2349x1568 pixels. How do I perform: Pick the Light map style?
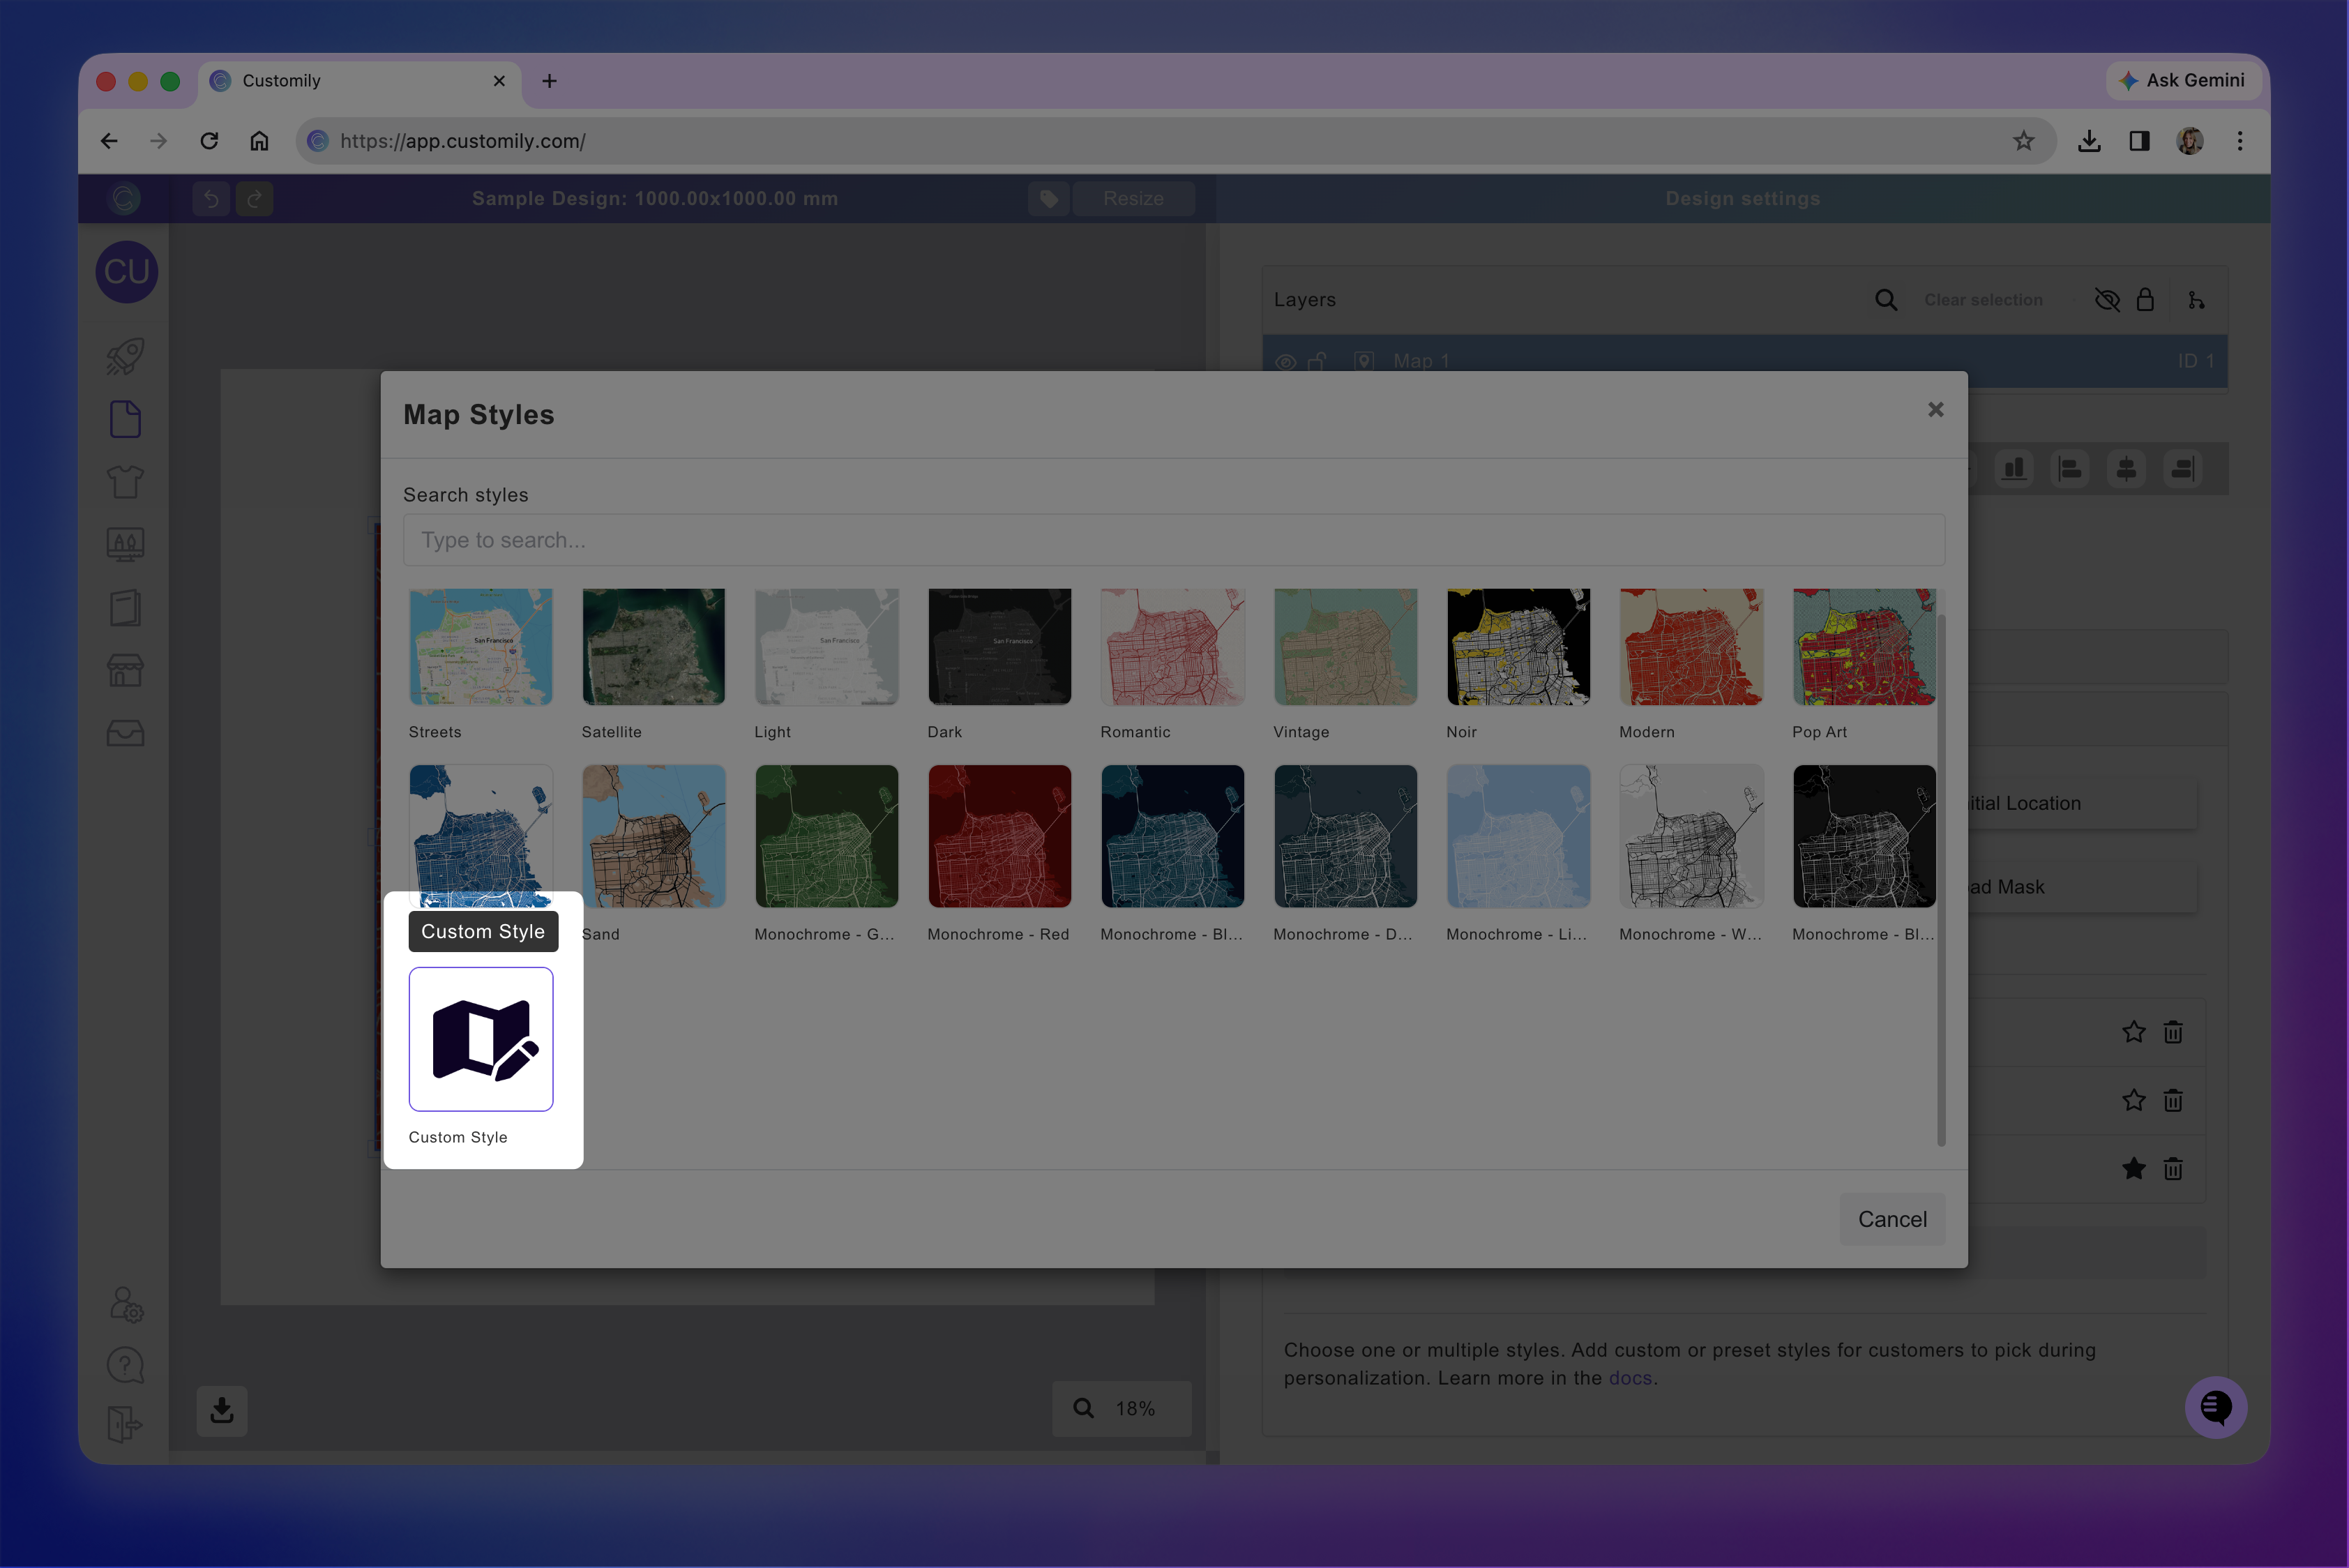coord(827,647)
